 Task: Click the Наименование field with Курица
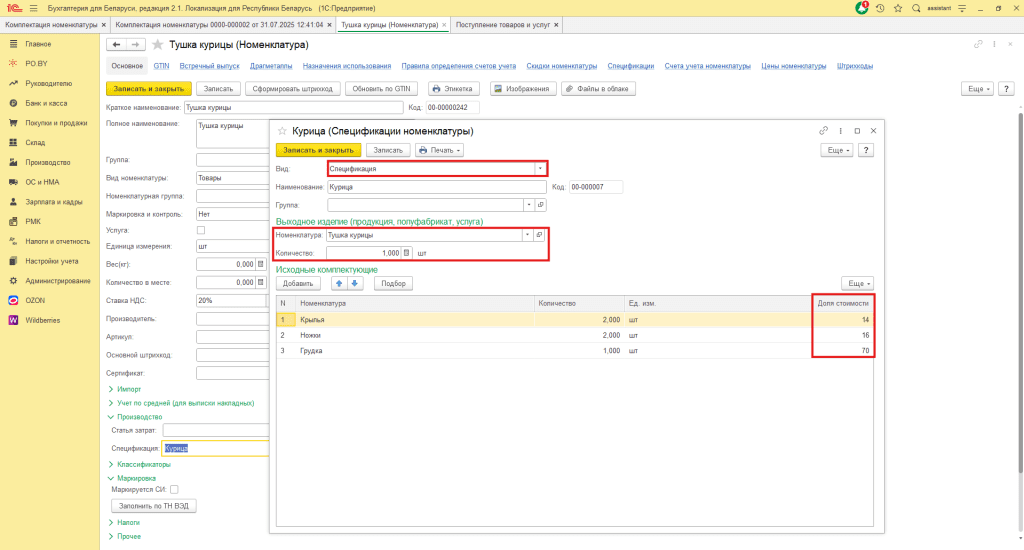pyautogui.click(x=437, y=187)
